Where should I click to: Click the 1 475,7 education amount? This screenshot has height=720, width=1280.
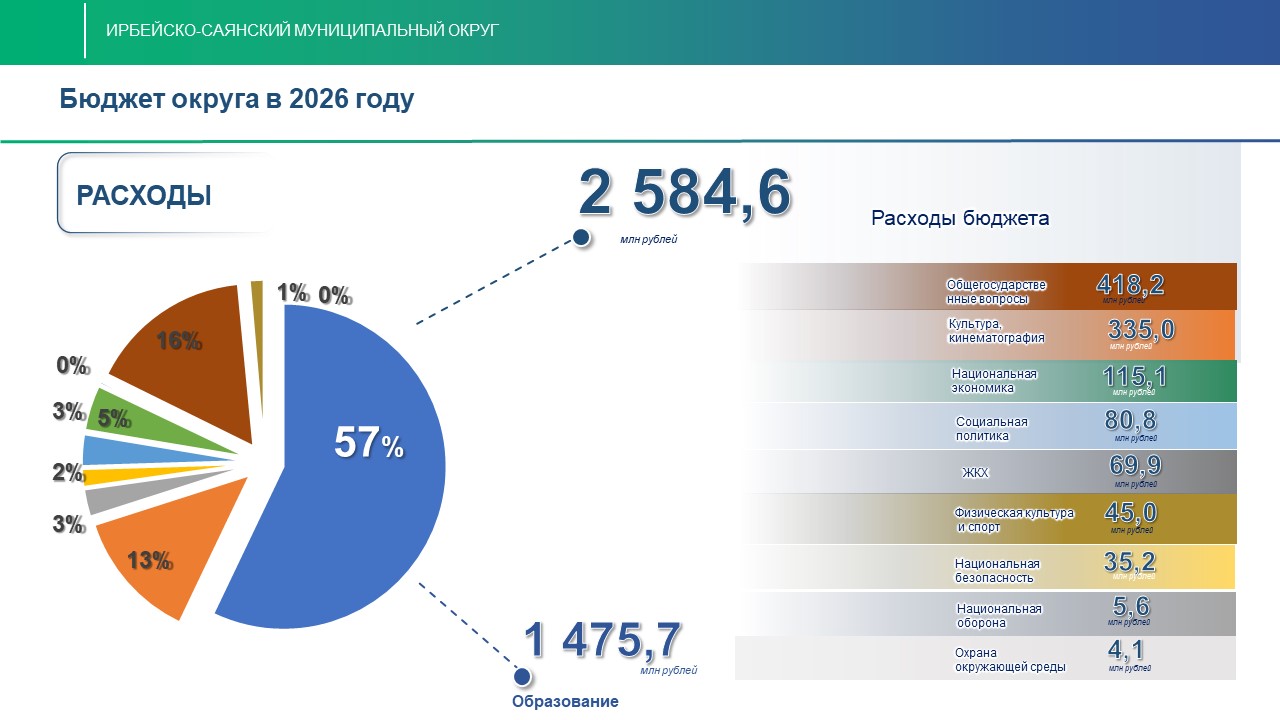coord(603,641)
